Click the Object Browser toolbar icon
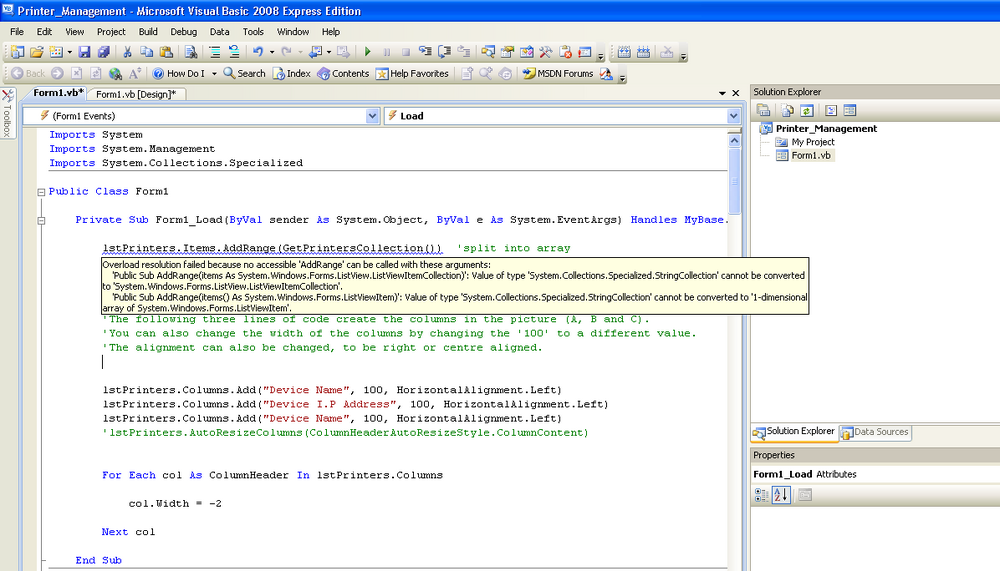1000x571 pixels. (x=526, y=52)
